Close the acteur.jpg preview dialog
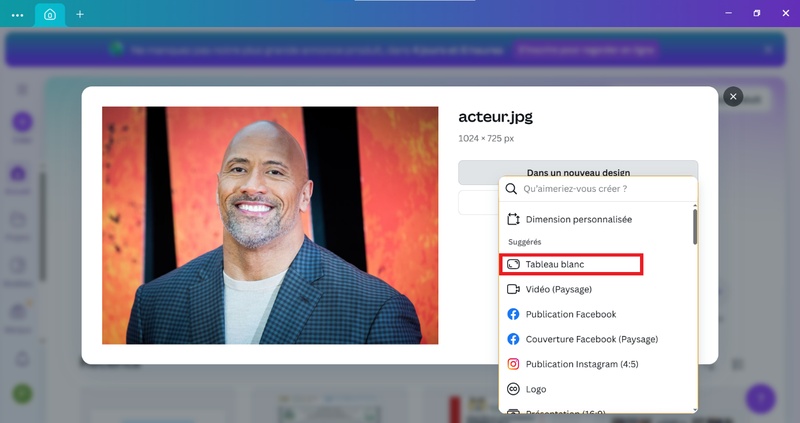This screenshot has height=423, width=800. point(733,96)
